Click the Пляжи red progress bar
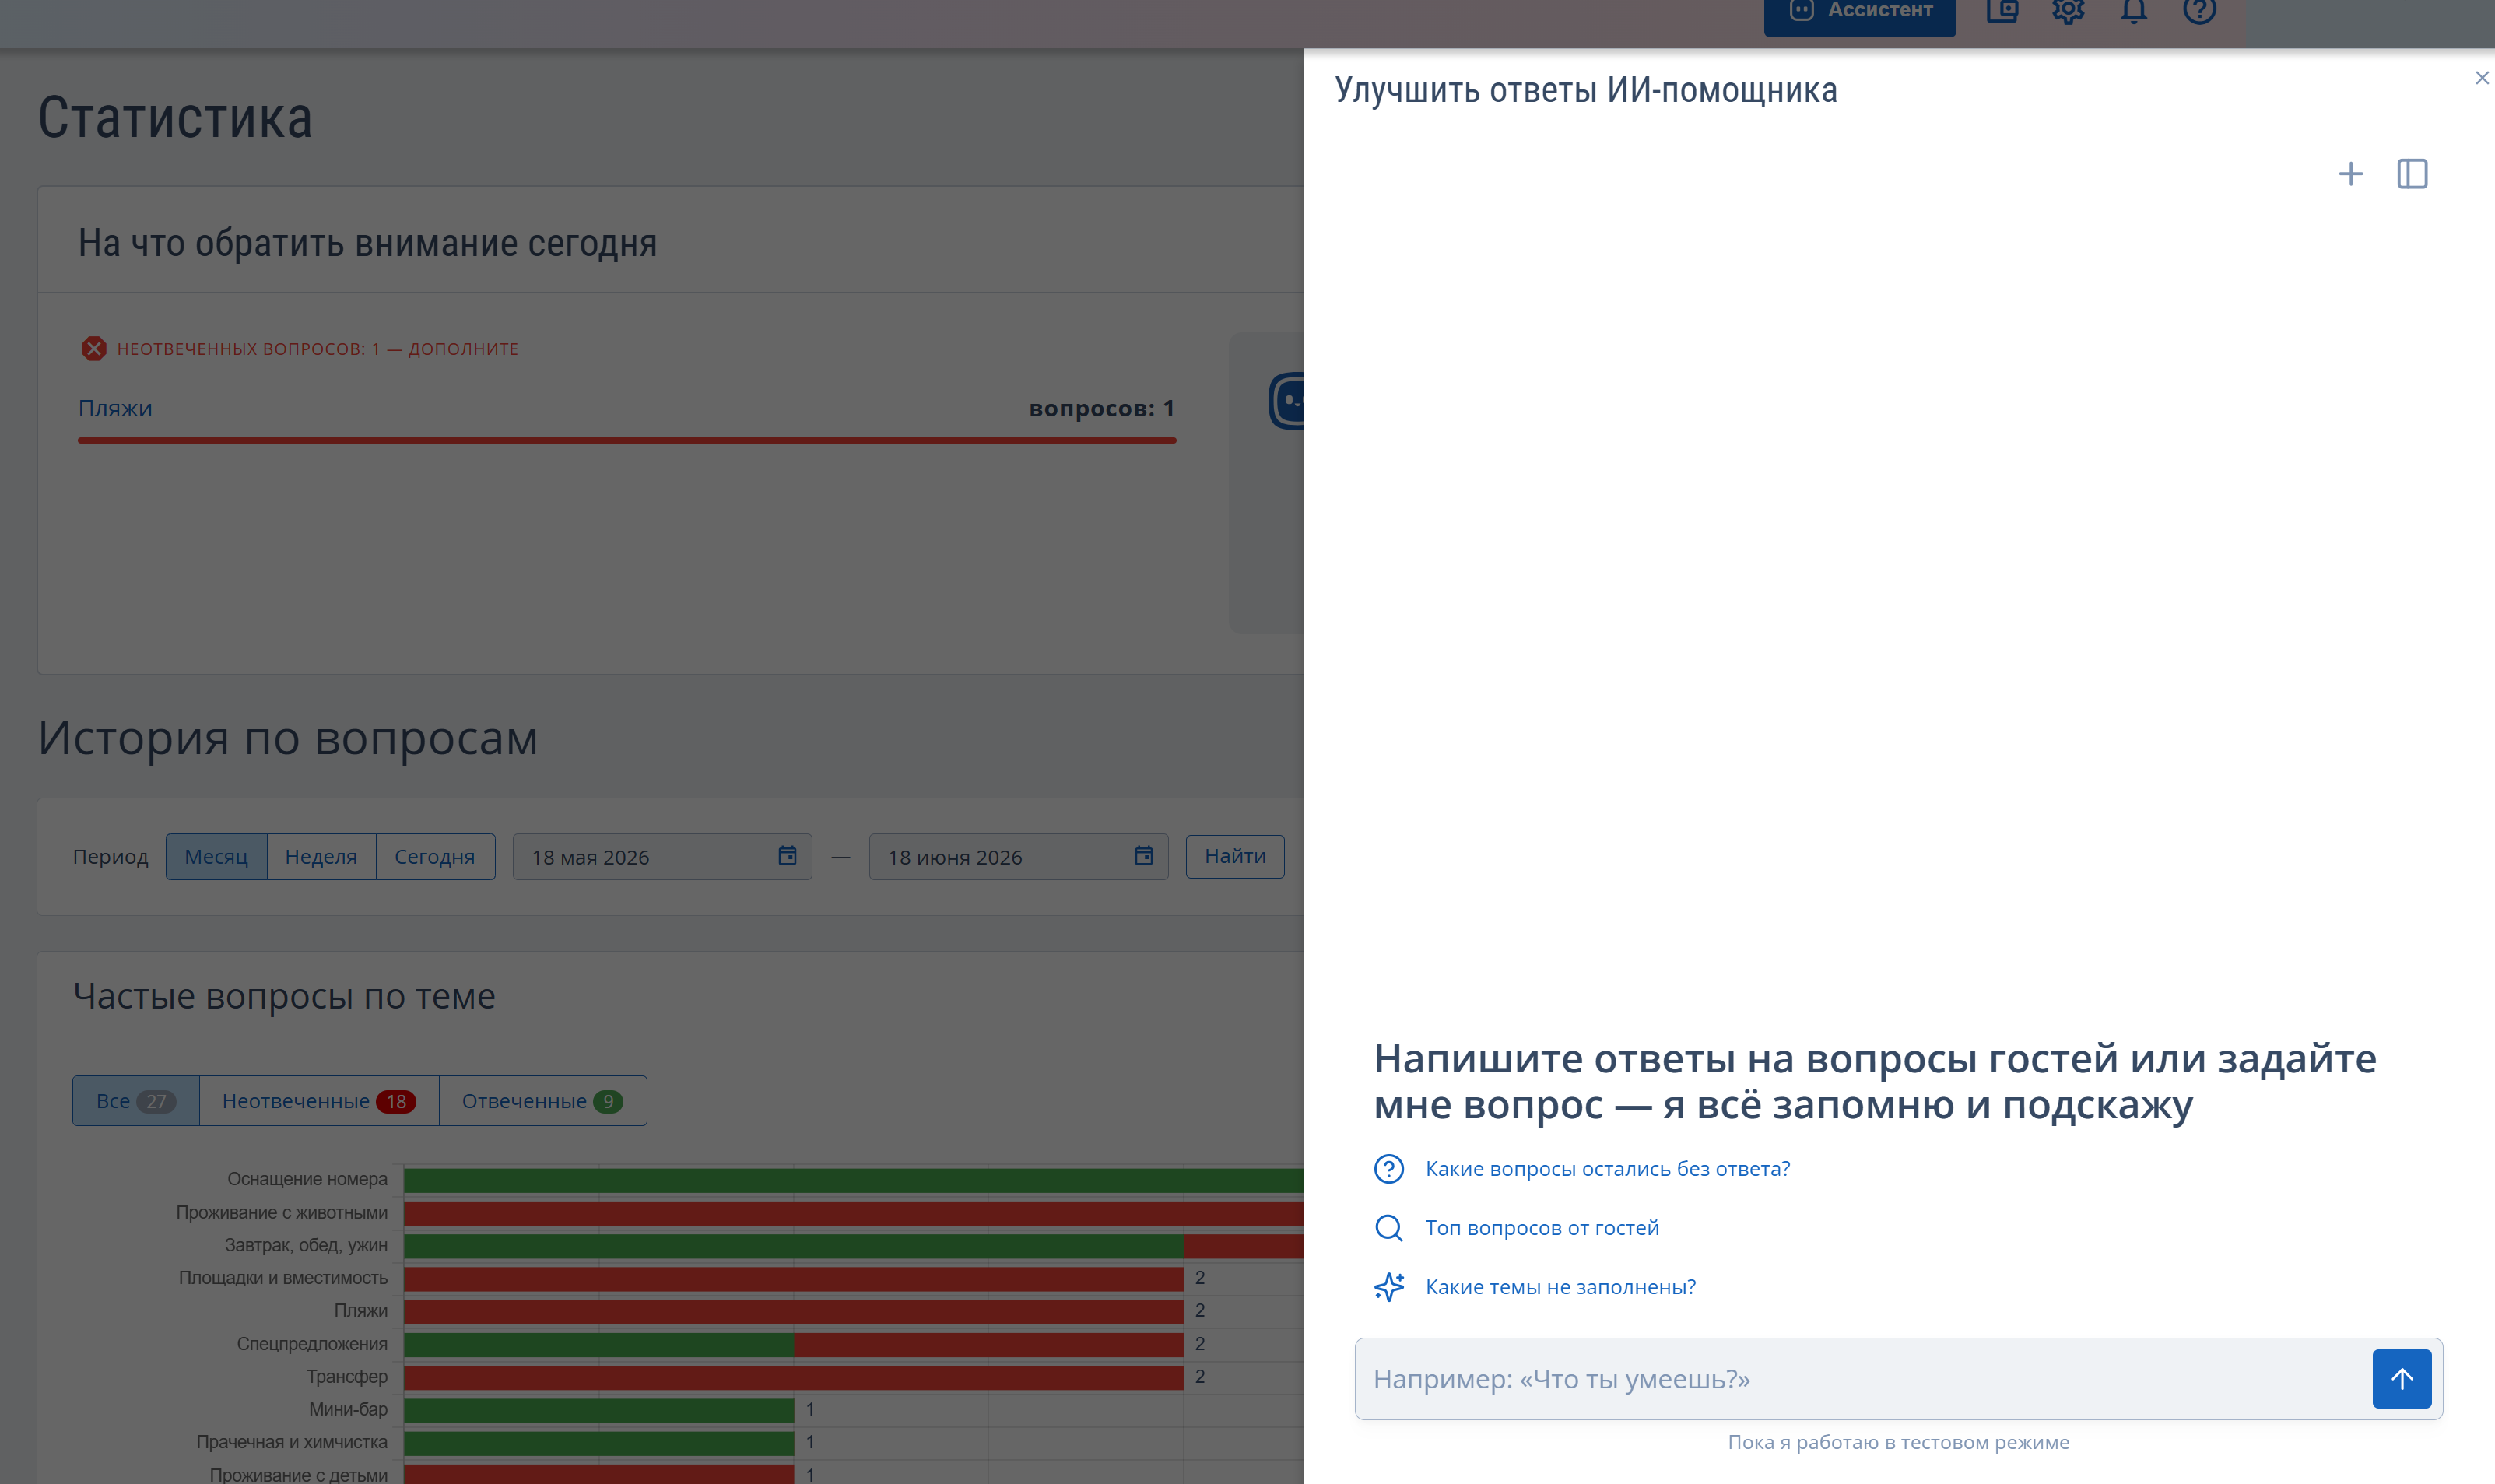The width and height of the screenshot is (2495, 1484). tap(626, 440)
